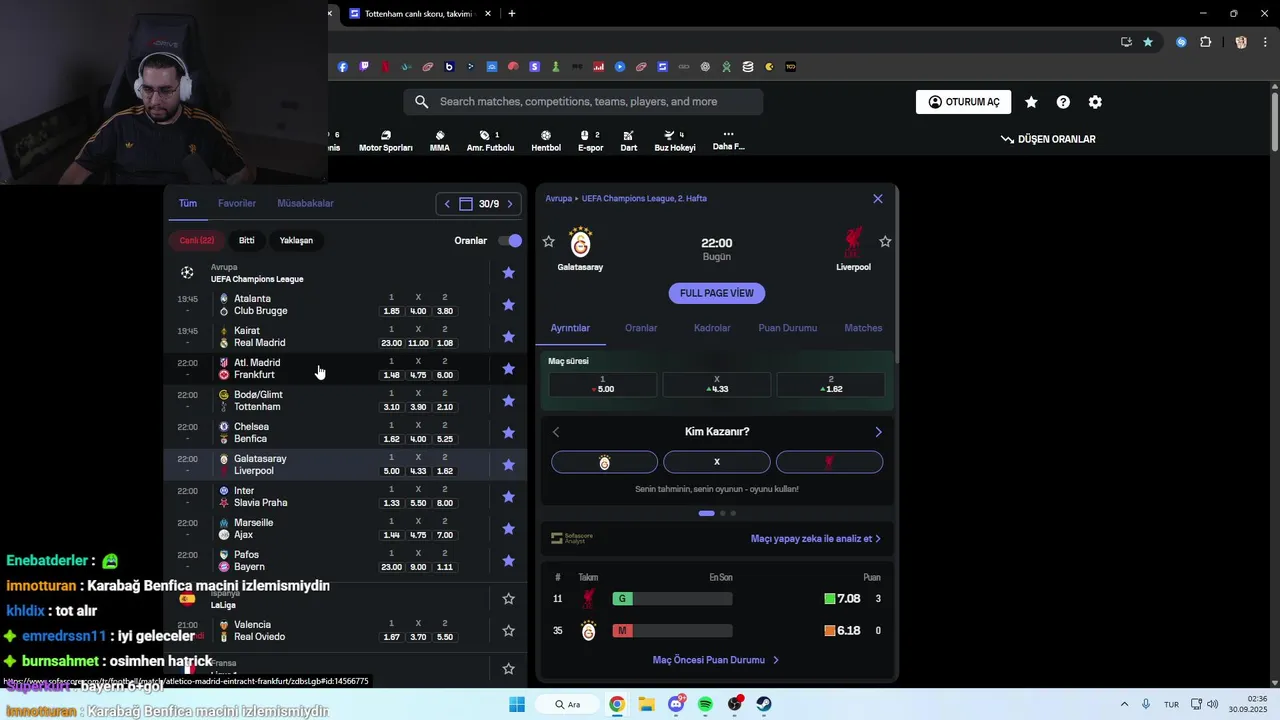1280x720 pixels.
Task: Click the star next to Galatasaray in the match panel
Action: point(548,242)
